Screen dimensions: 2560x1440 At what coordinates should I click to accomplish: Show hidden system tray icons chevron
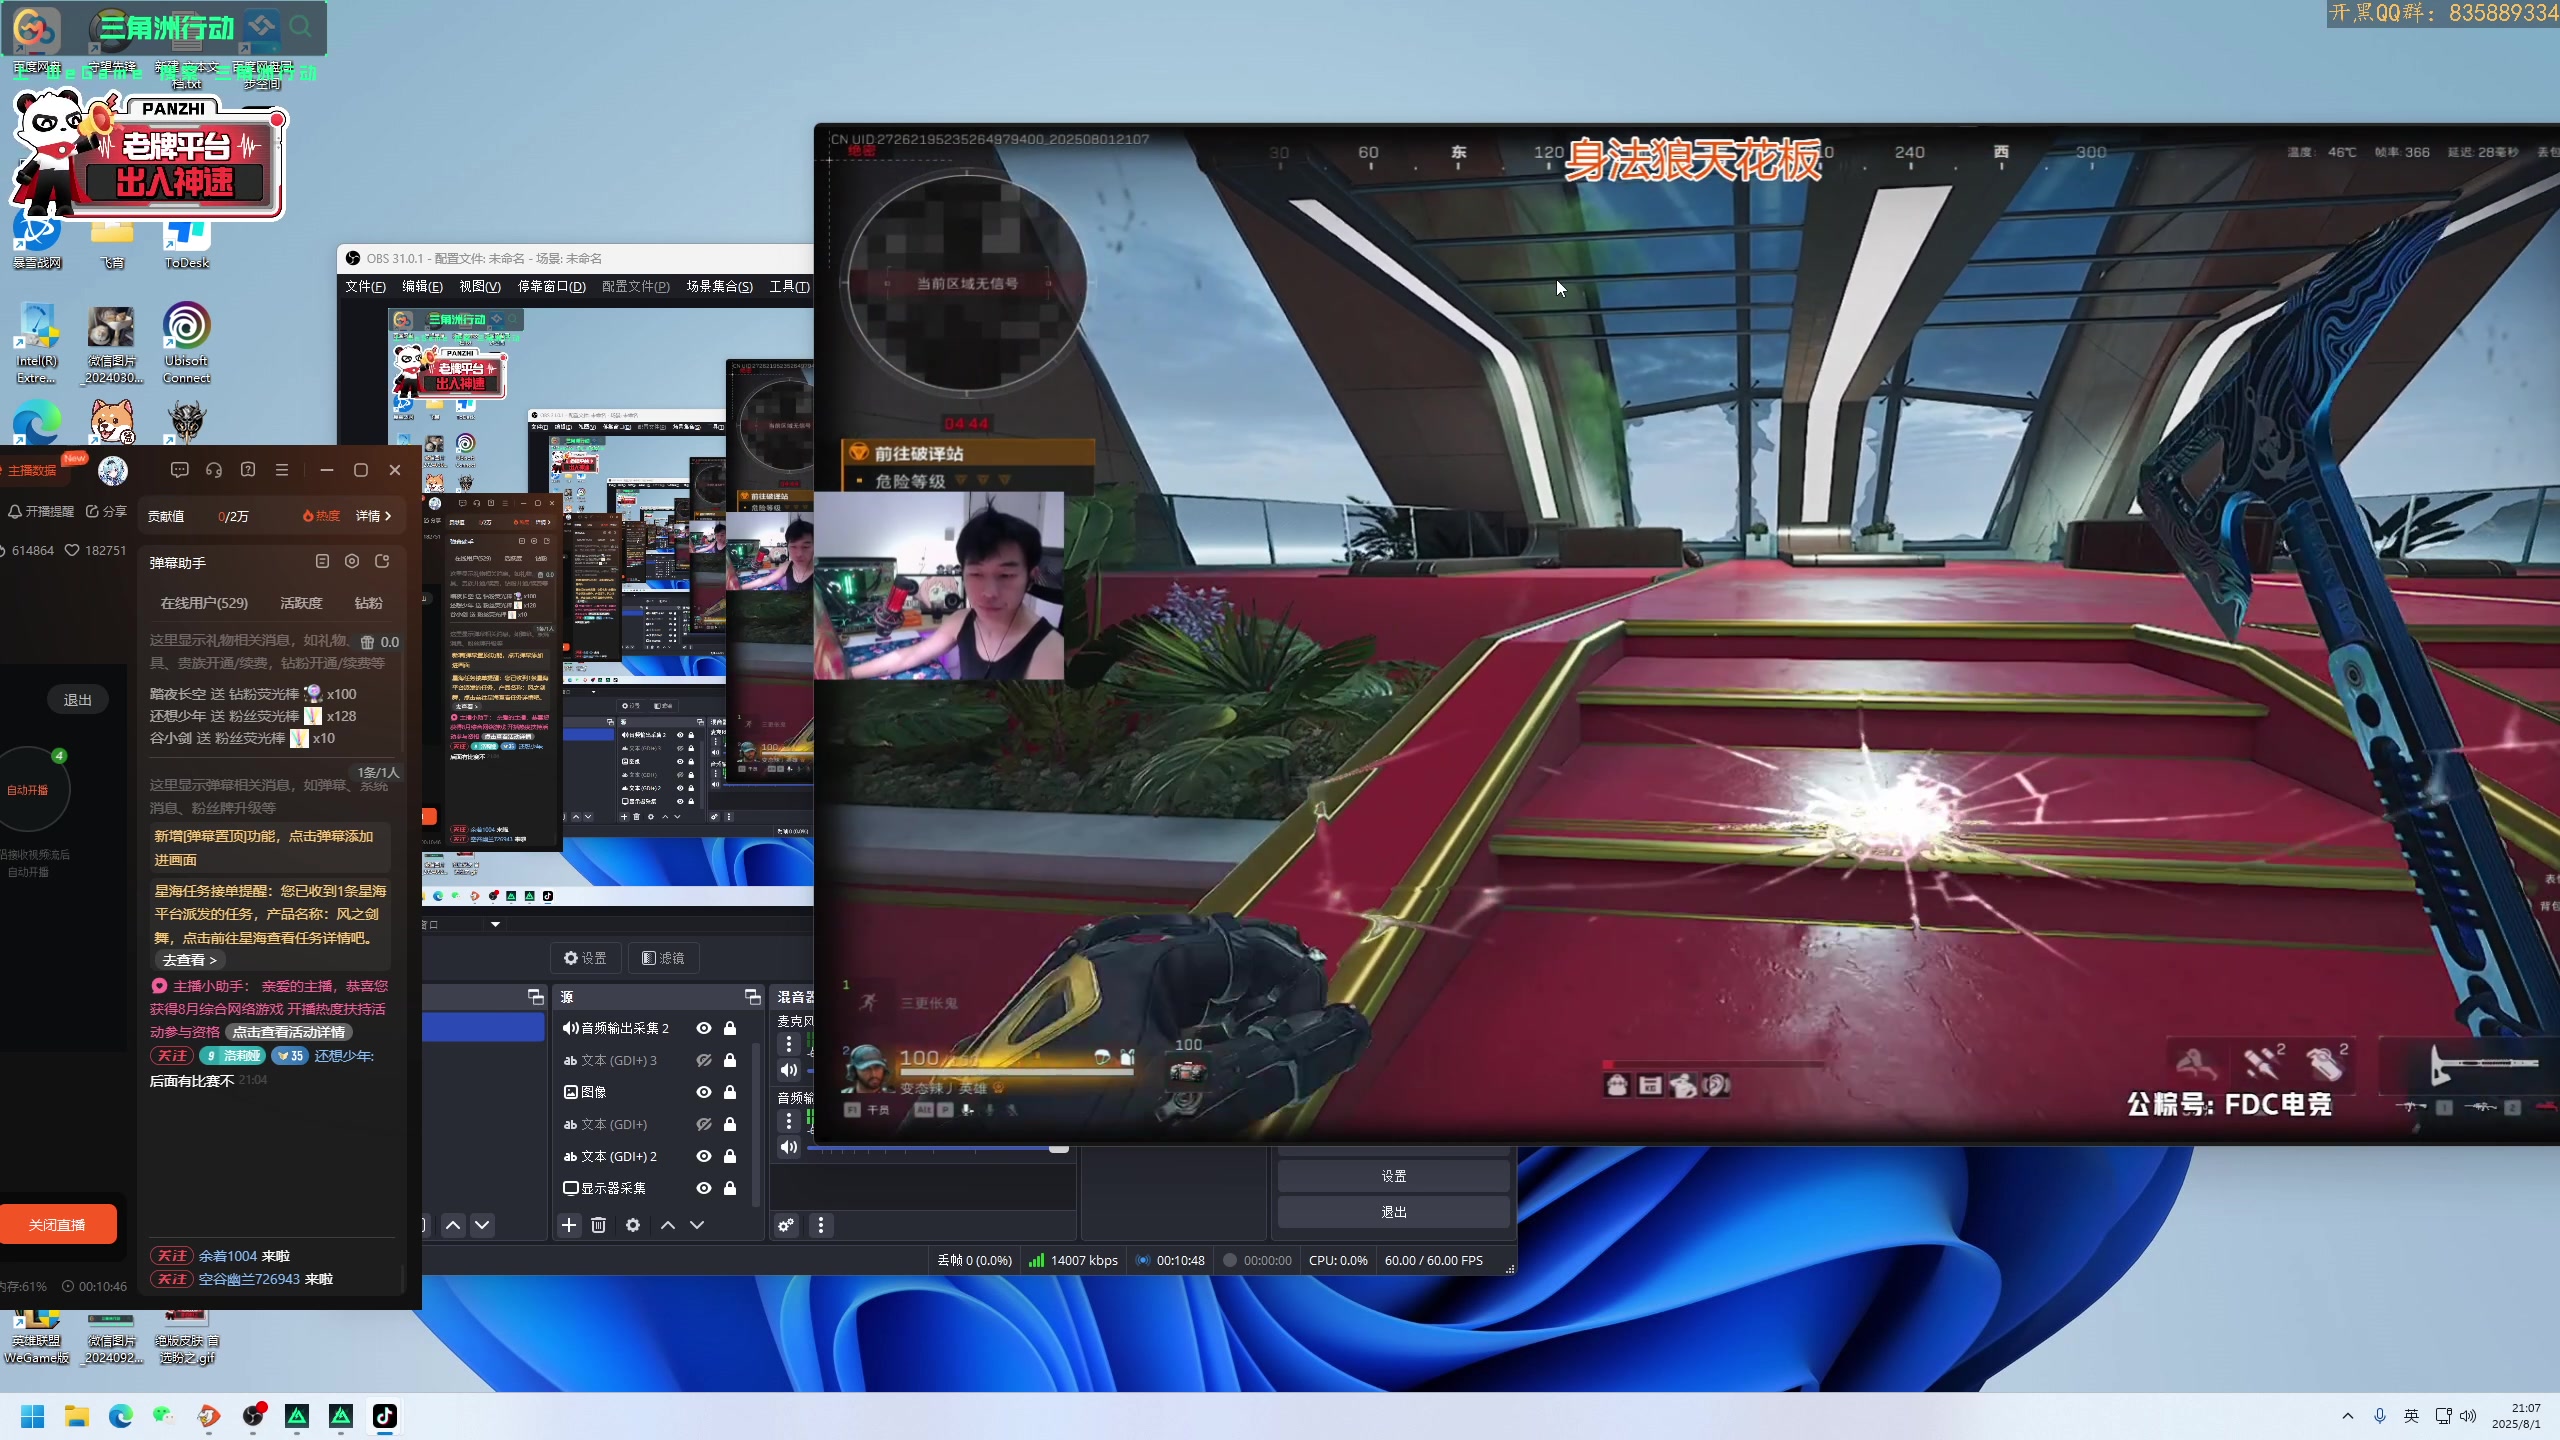(2347, 1416)
